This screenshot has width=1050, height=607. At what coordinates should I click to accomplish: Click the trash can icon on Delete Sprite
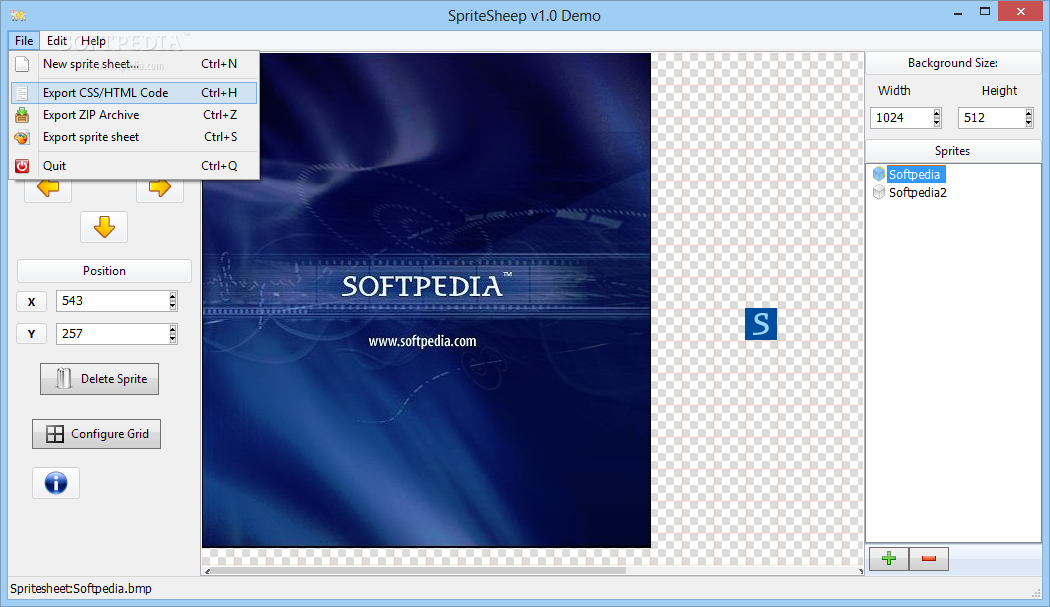(64, 379)
